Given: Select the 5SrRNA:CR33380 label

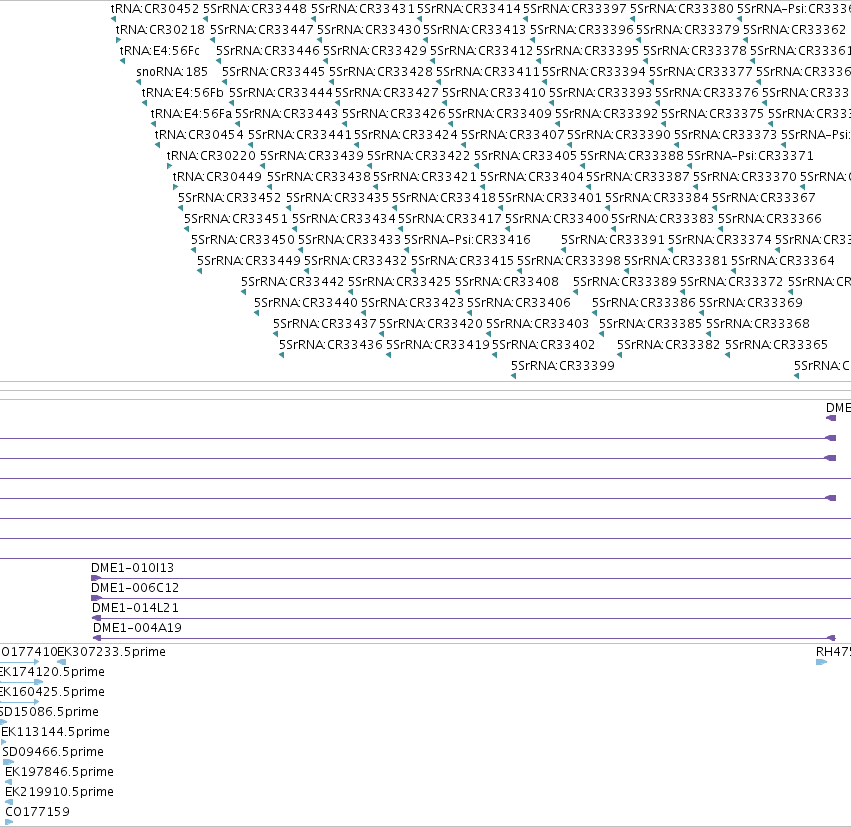Looking at the screenshot, I should [682, 9].
